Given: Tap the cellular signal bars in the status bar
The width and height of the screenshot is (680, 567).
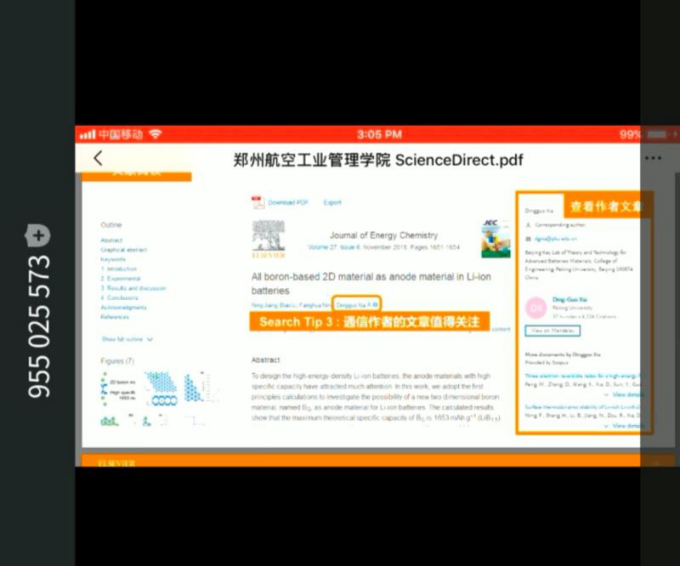Looking at the screenshot, I should (x=87, y=134).
